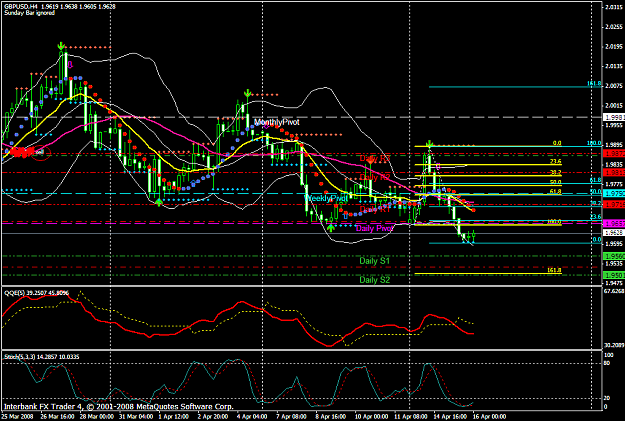Select the 80 level on the Stochastic scale
Image resolution: width=625 pixels, height=421 pixels.
(x=607, y=363)
